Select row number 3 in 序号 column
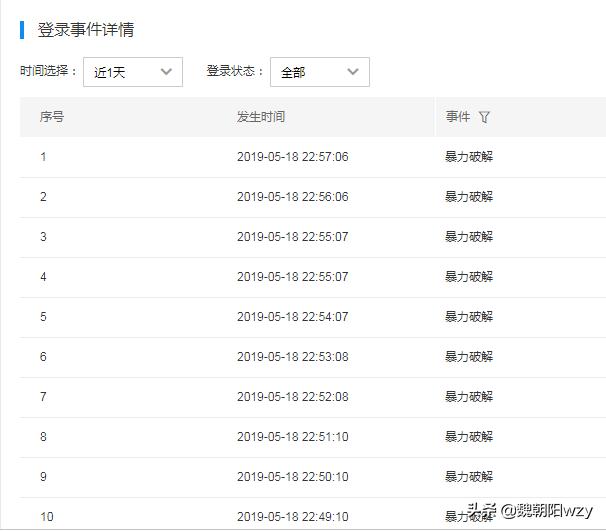 [43, 237]
